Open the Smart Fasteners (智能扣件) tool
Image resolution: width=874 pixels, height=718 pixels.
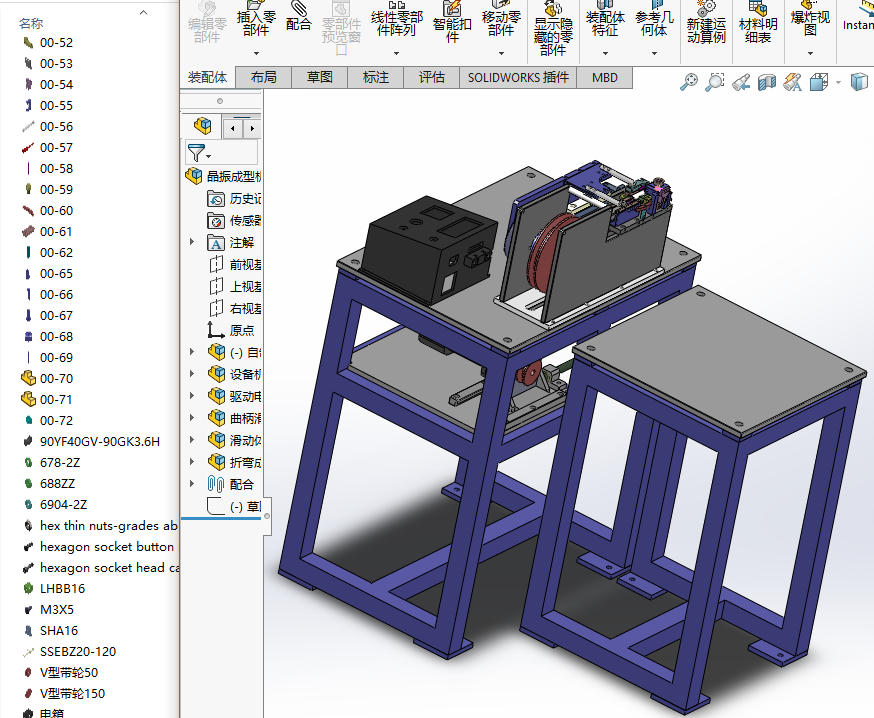pos(452,22)
